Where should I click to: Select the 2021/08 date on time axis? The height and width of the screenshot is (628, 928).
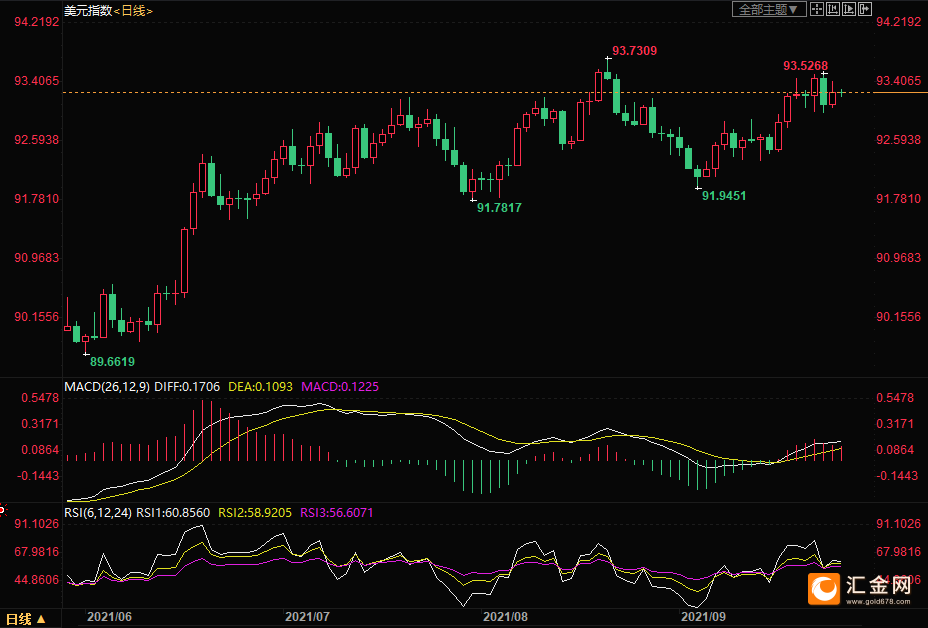pos(505,617)
